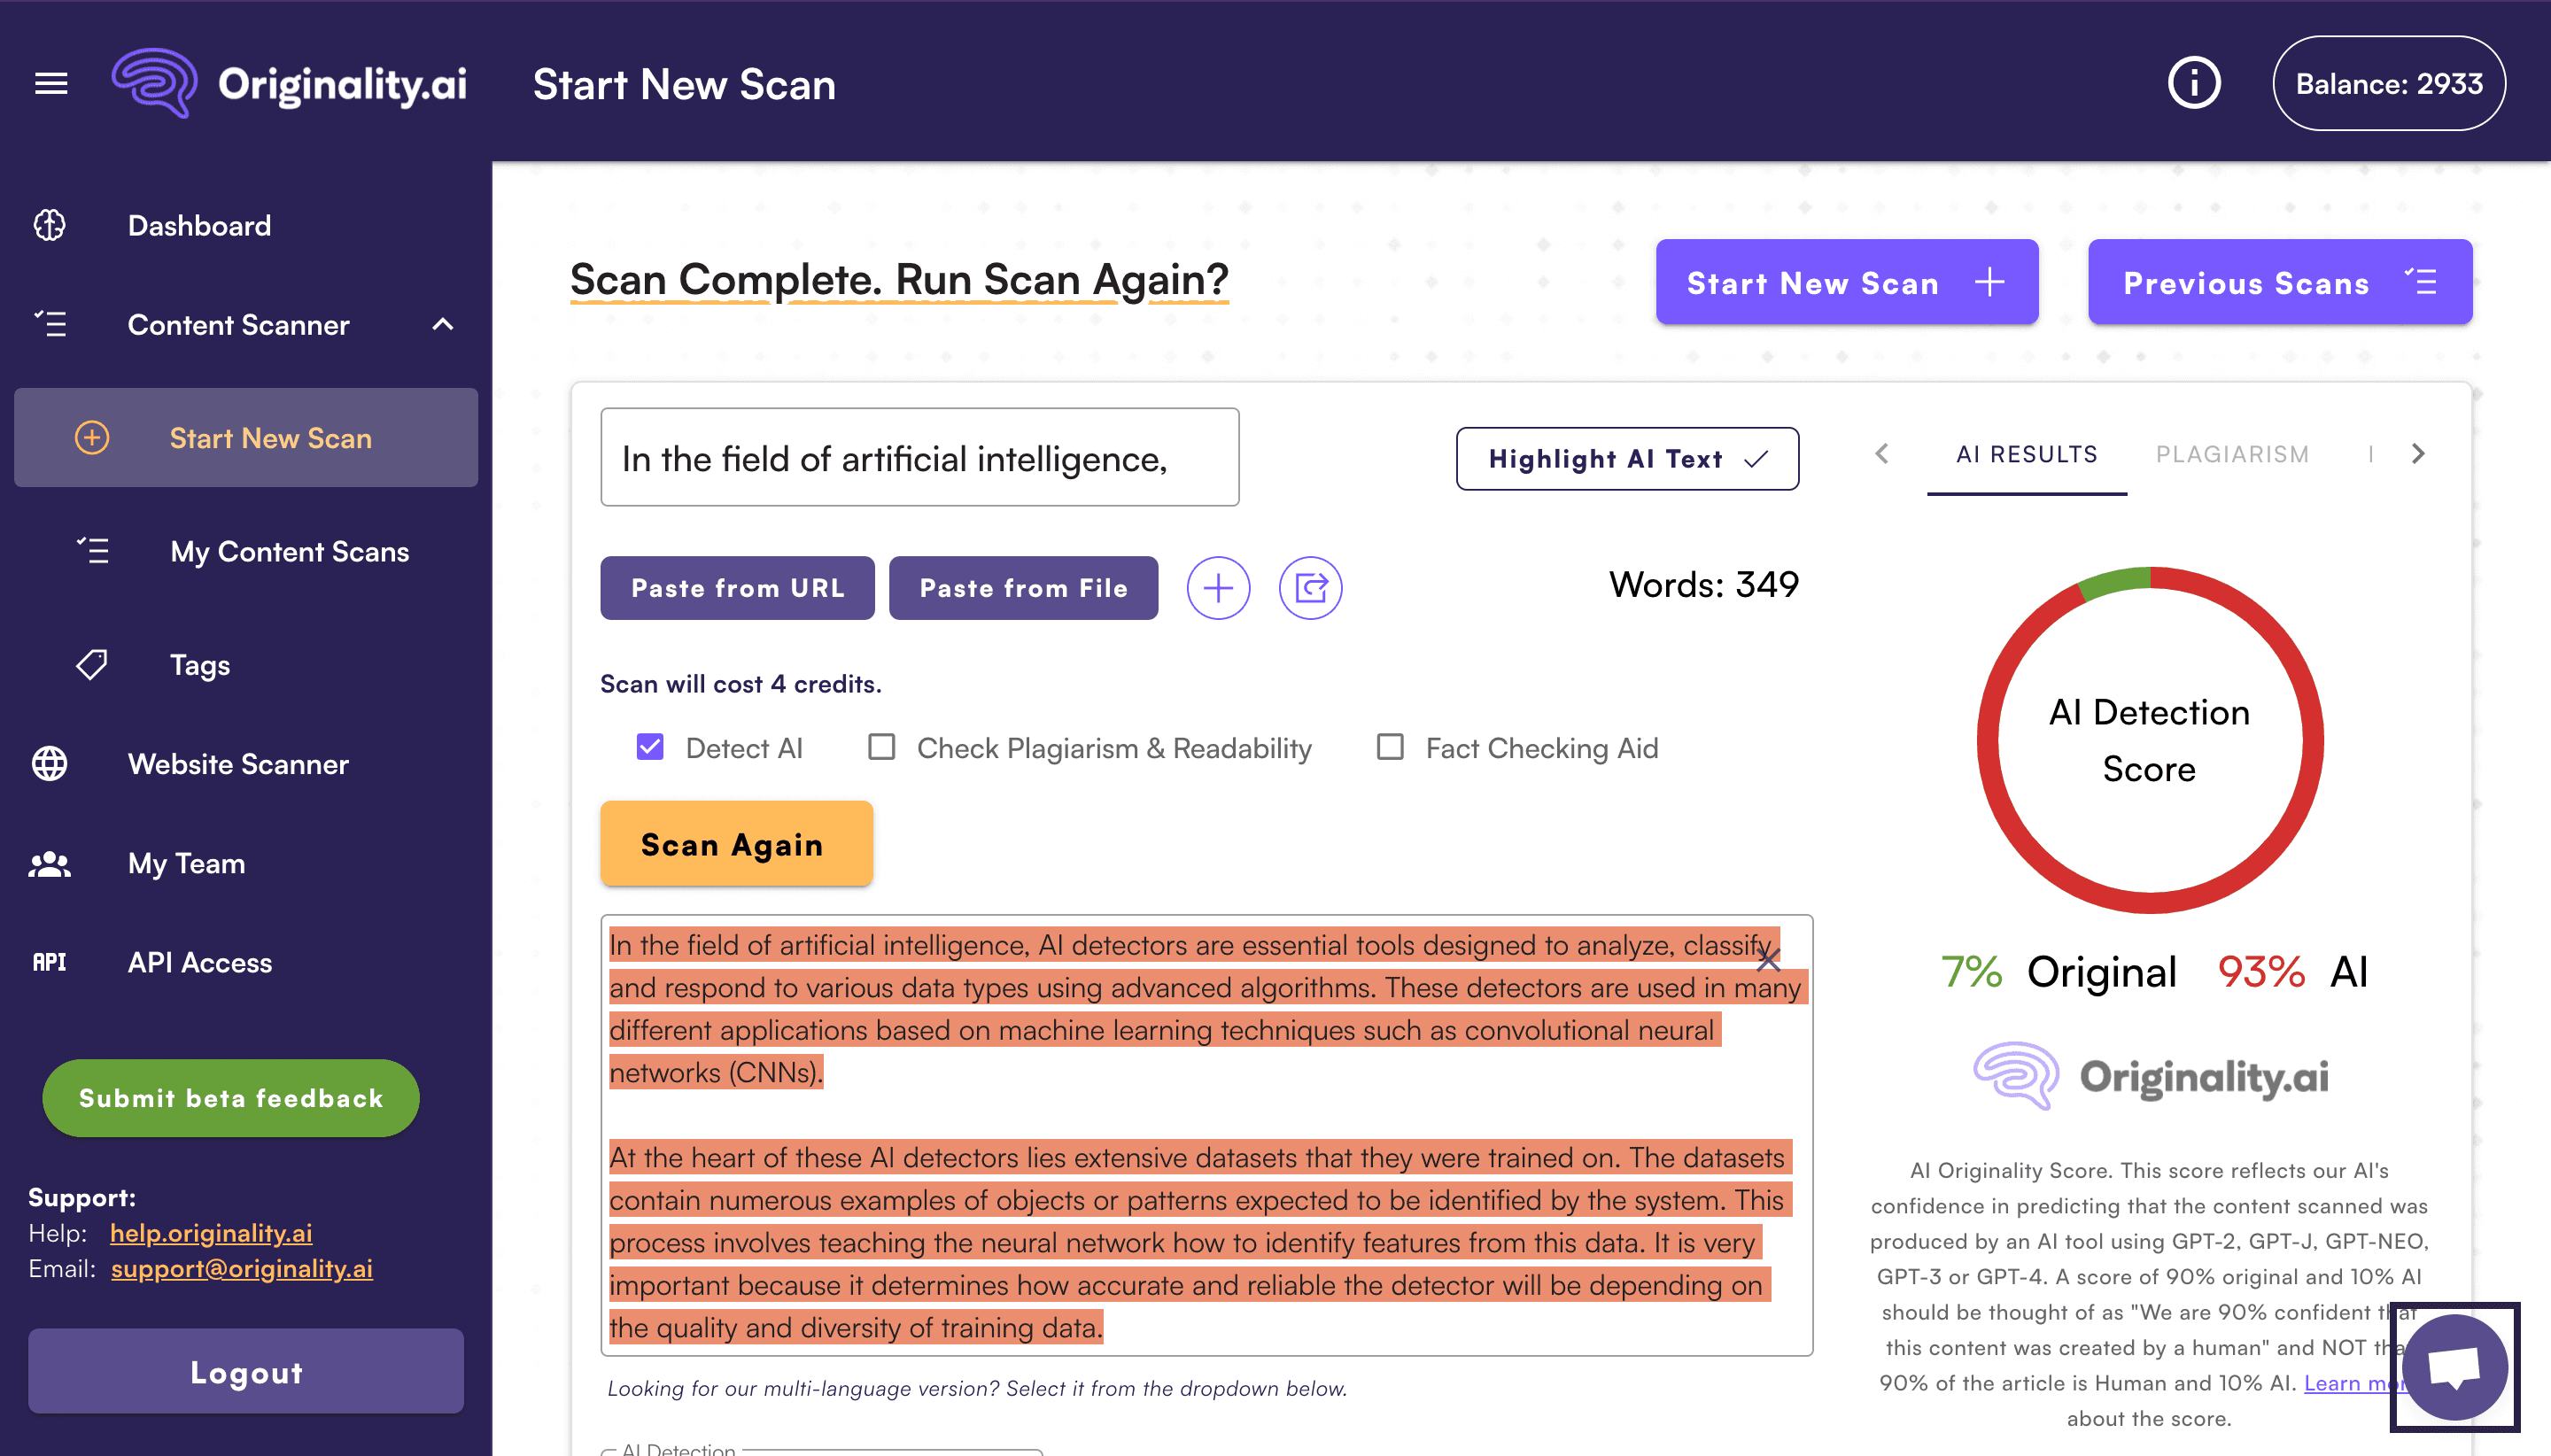Click the plus circle add icon

click(1217, 588)
